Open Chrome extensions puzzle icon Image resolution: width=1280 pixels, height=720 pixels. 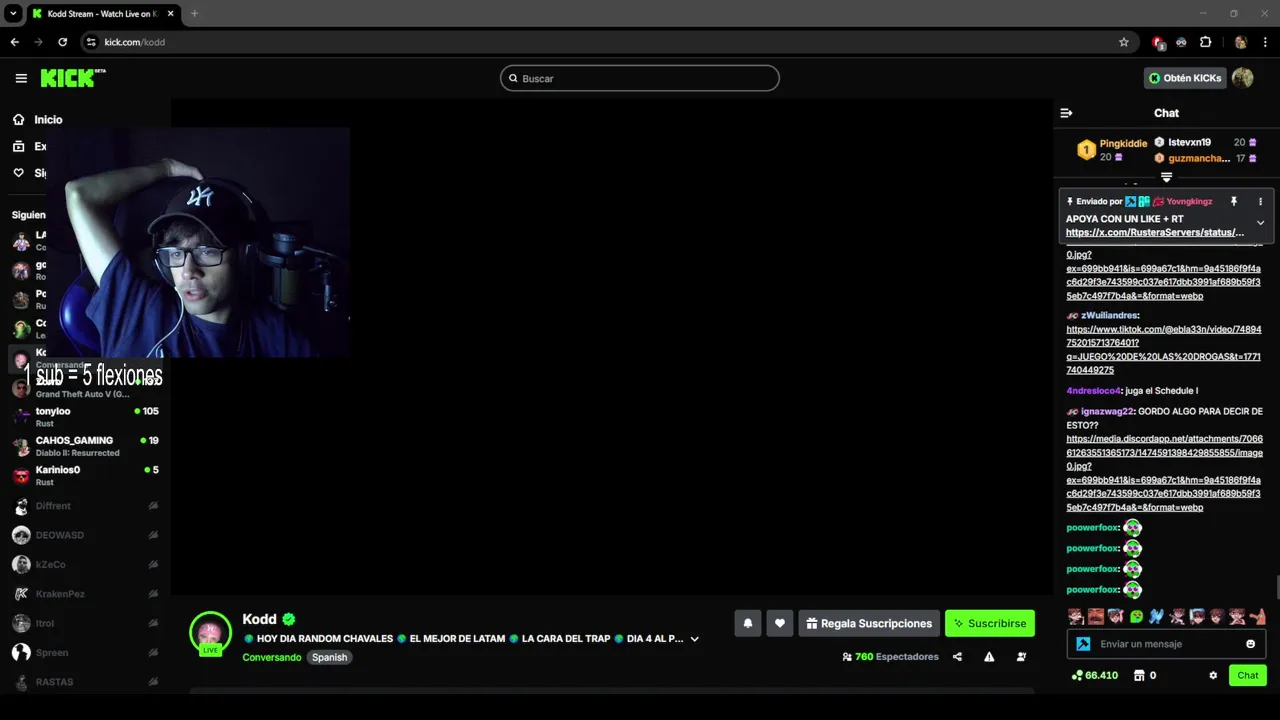pyautogui.click(x=1205, y=42)
